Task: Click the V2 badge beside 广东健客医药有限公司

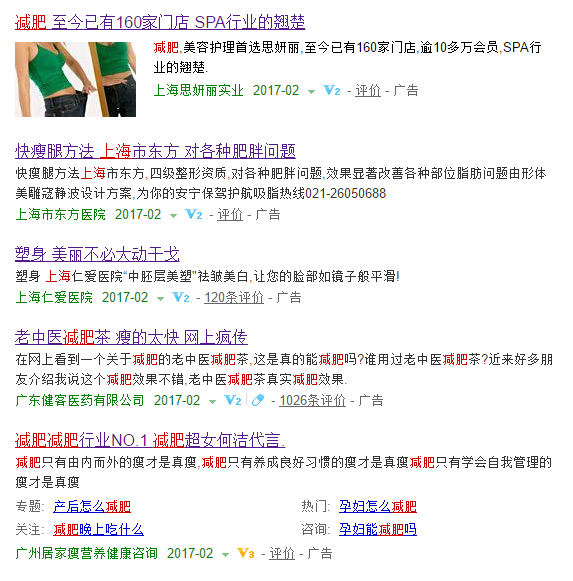Action: click(x=233, y=400)
